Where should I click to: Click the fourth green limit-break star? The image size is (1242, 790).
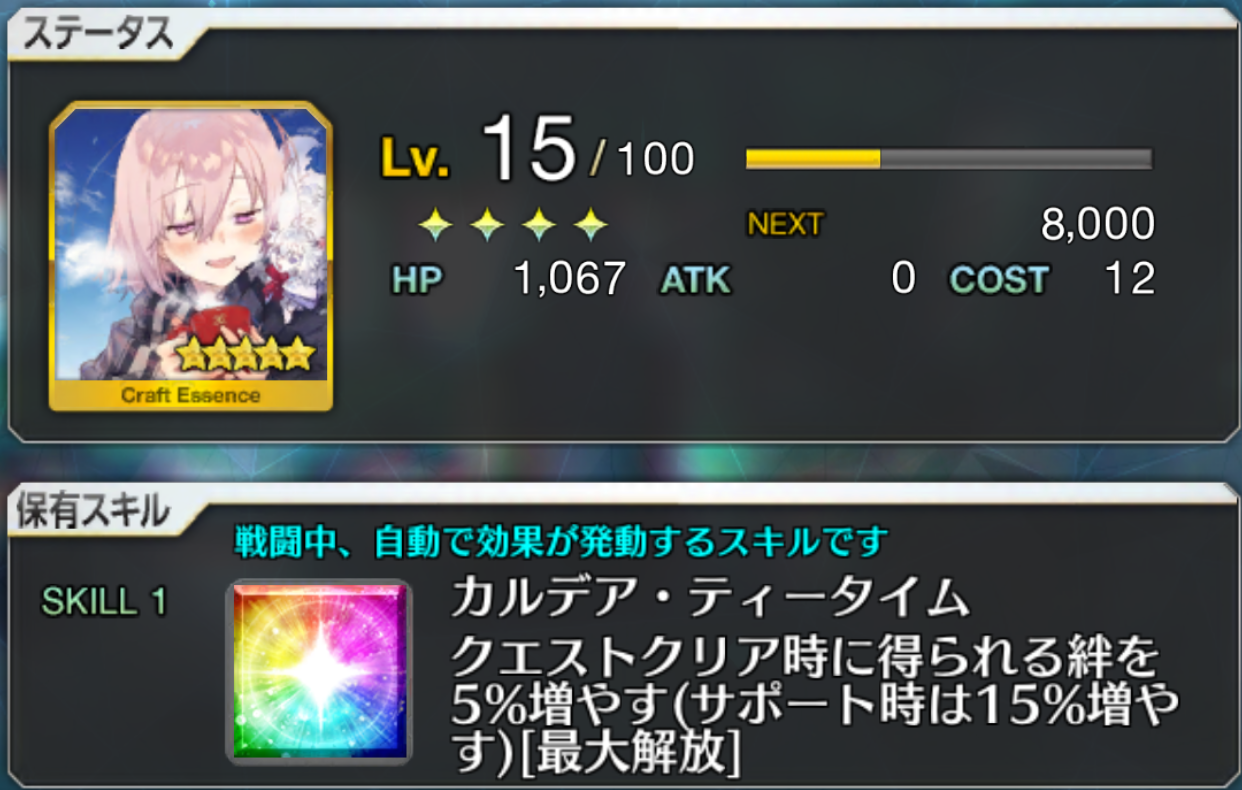click(590, 226)
